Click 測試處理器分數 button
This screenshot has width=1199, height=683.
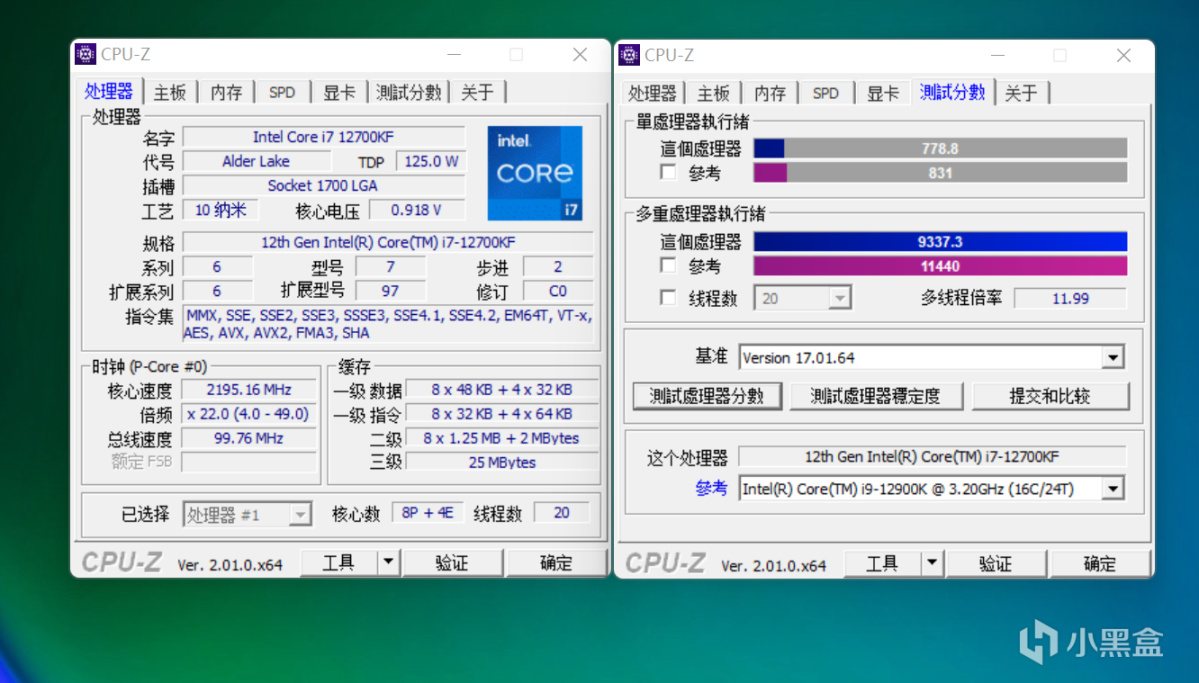(x=707, y=396)
